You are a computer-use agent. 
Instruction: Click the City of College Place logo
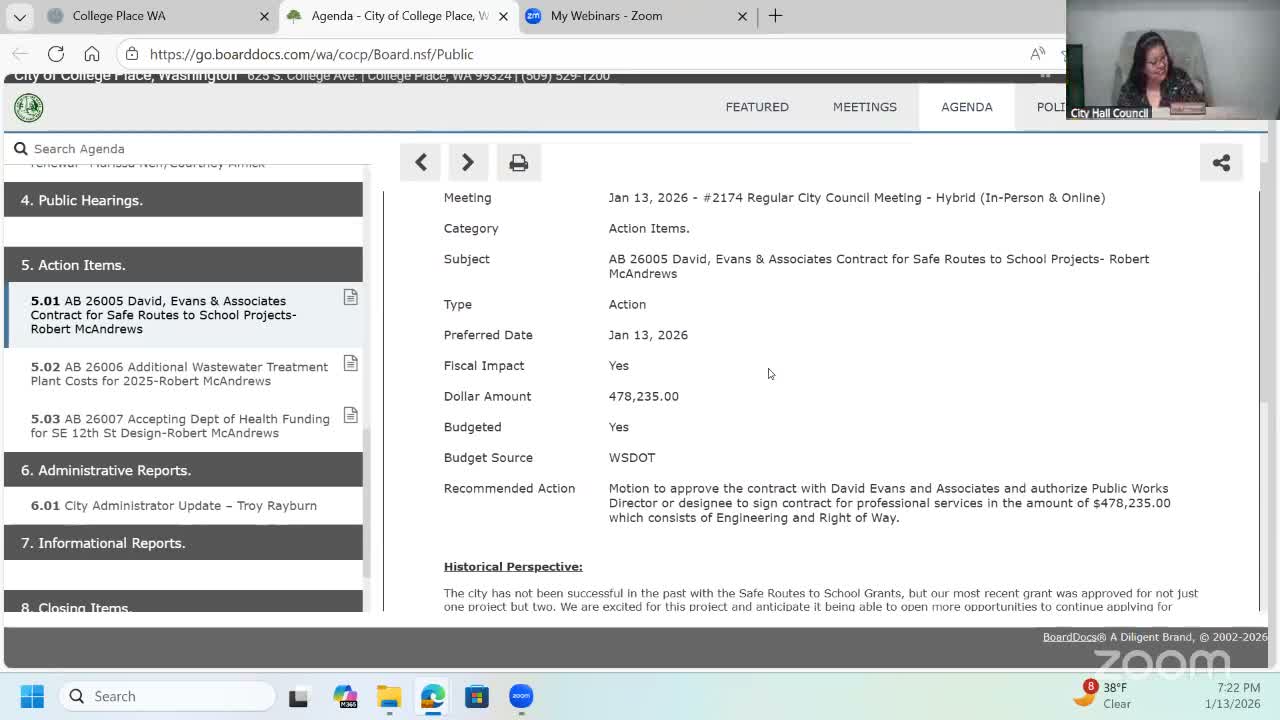tap(28, 107)
